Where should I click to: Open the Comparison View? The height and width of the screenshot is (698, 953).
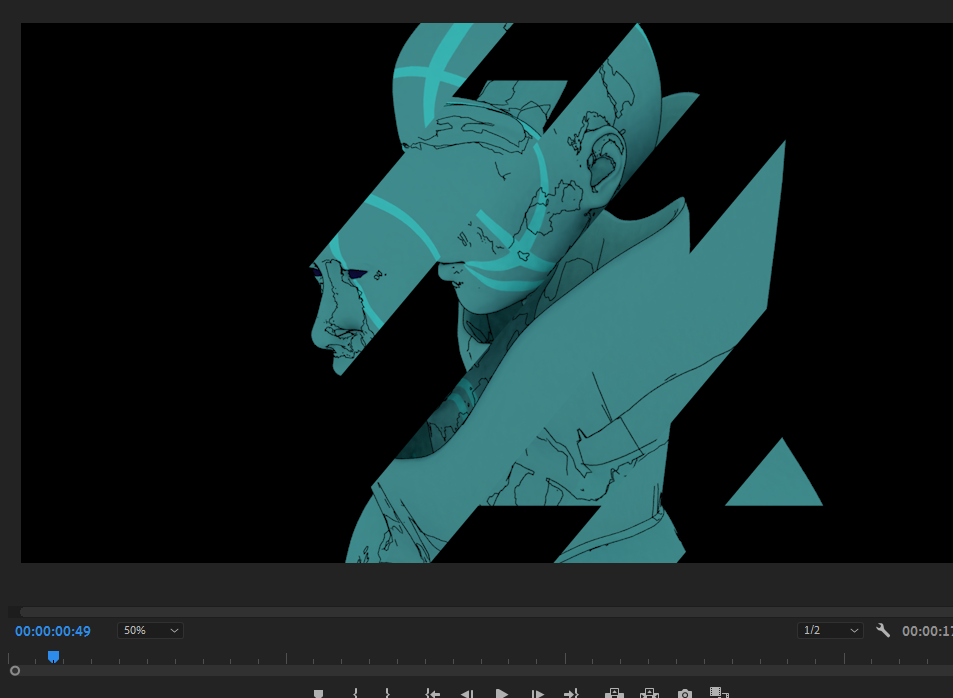click(719, 693)
